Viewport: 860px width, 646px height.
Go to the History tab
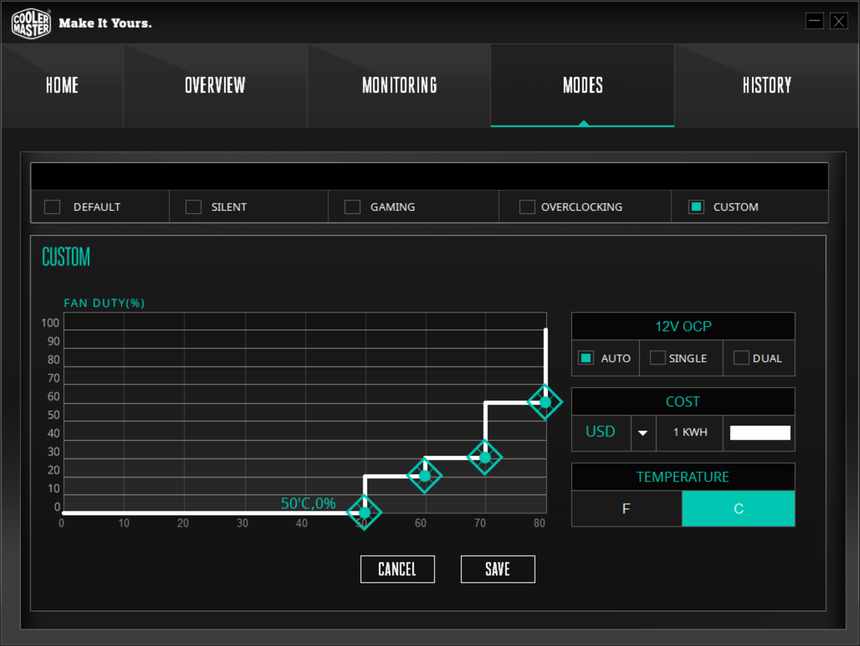click(x=766, y=85)
